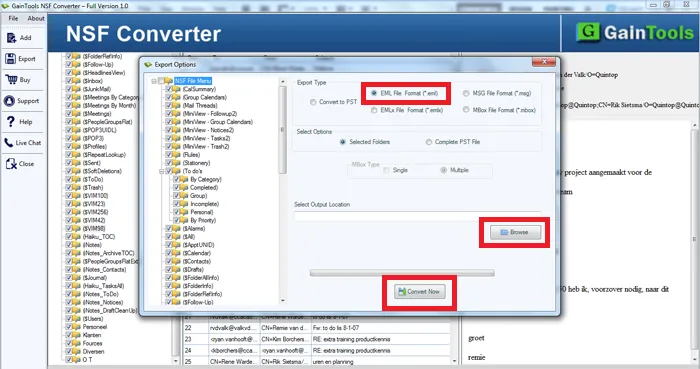Close the Export Options dialog
The image size is (700, 369).
[544, 62]
